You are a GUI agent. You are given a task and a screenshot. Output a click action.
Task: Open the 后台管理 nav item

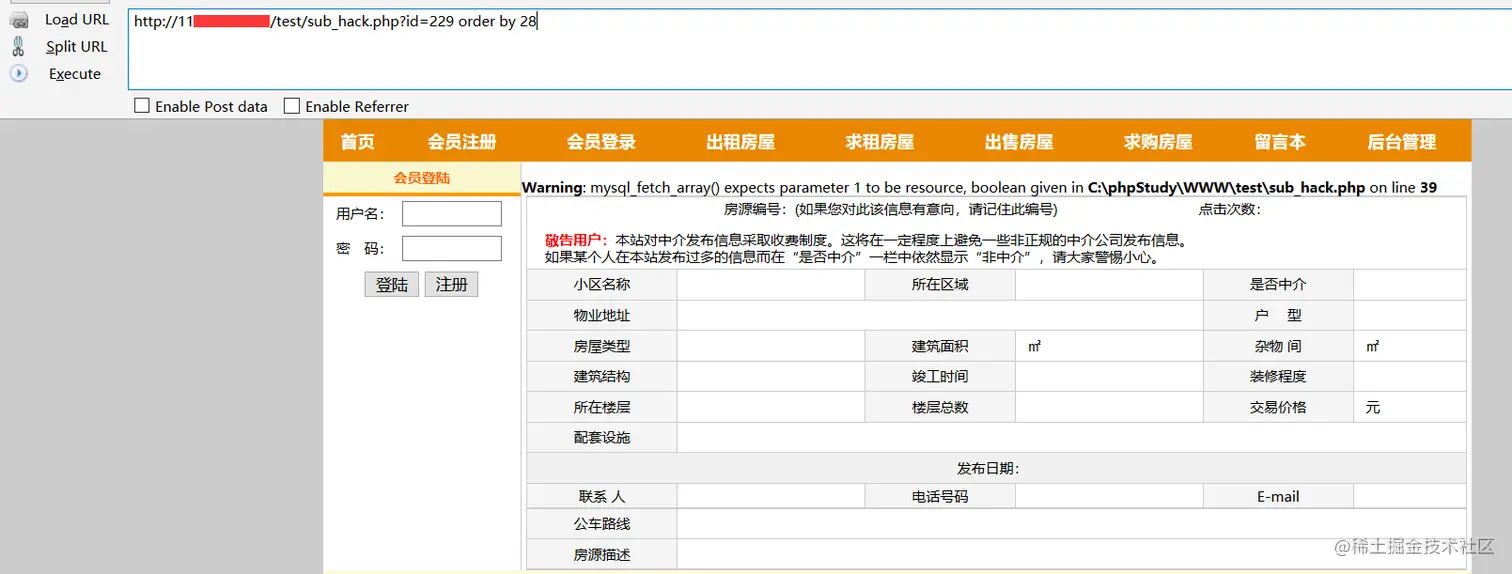[x=1402, y=142]
